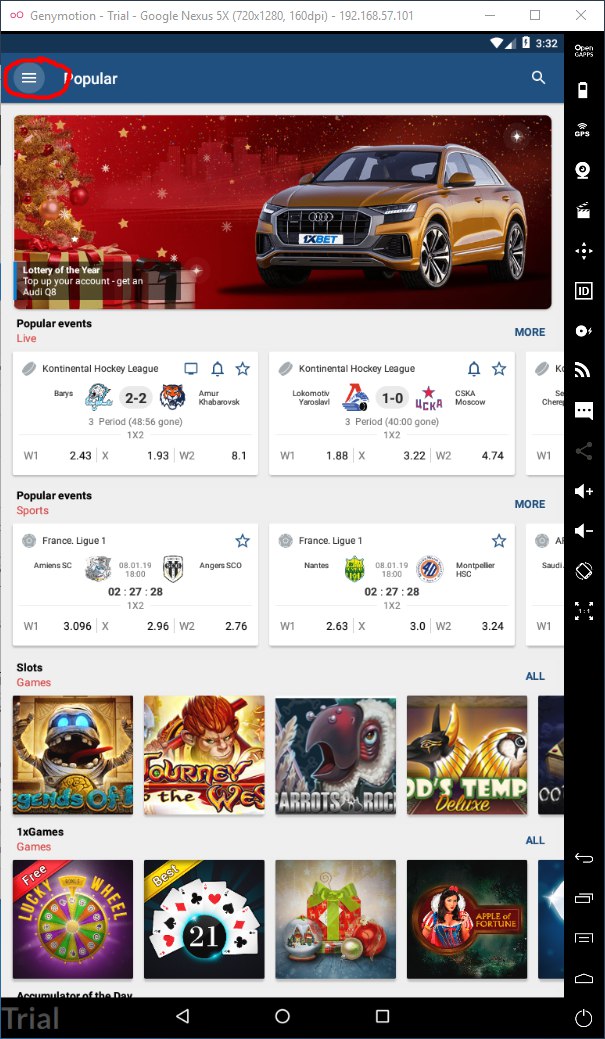Open Genymotion screen capture clapperboard
Screen dimensions: 605x1039
point(583,211)
